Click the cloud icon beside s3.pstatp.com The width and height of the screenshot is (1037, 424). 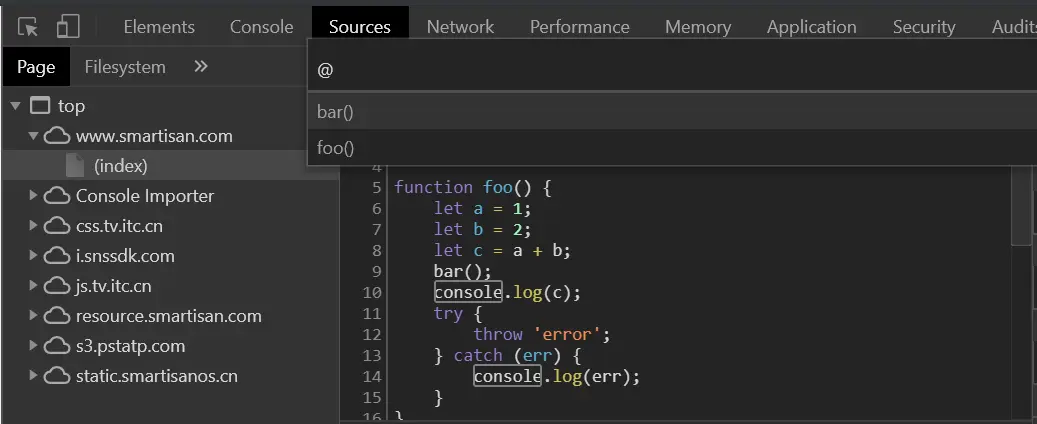[x=57, y=347]
